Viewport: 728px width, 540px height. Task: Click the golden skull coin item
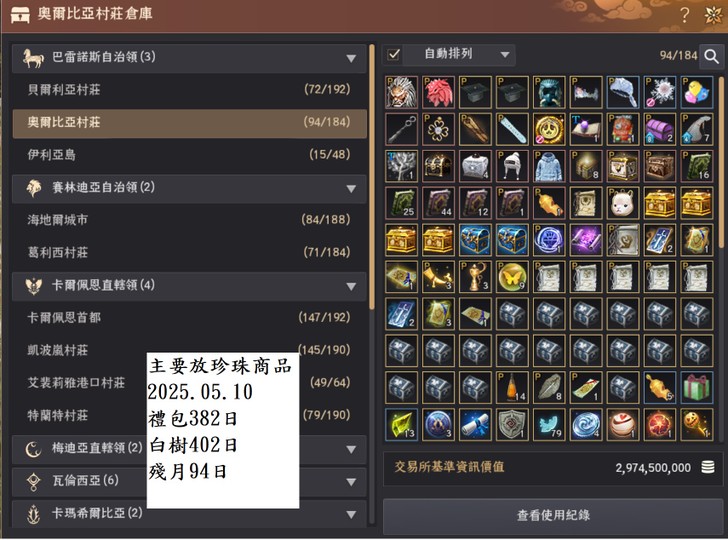(549, 129)
